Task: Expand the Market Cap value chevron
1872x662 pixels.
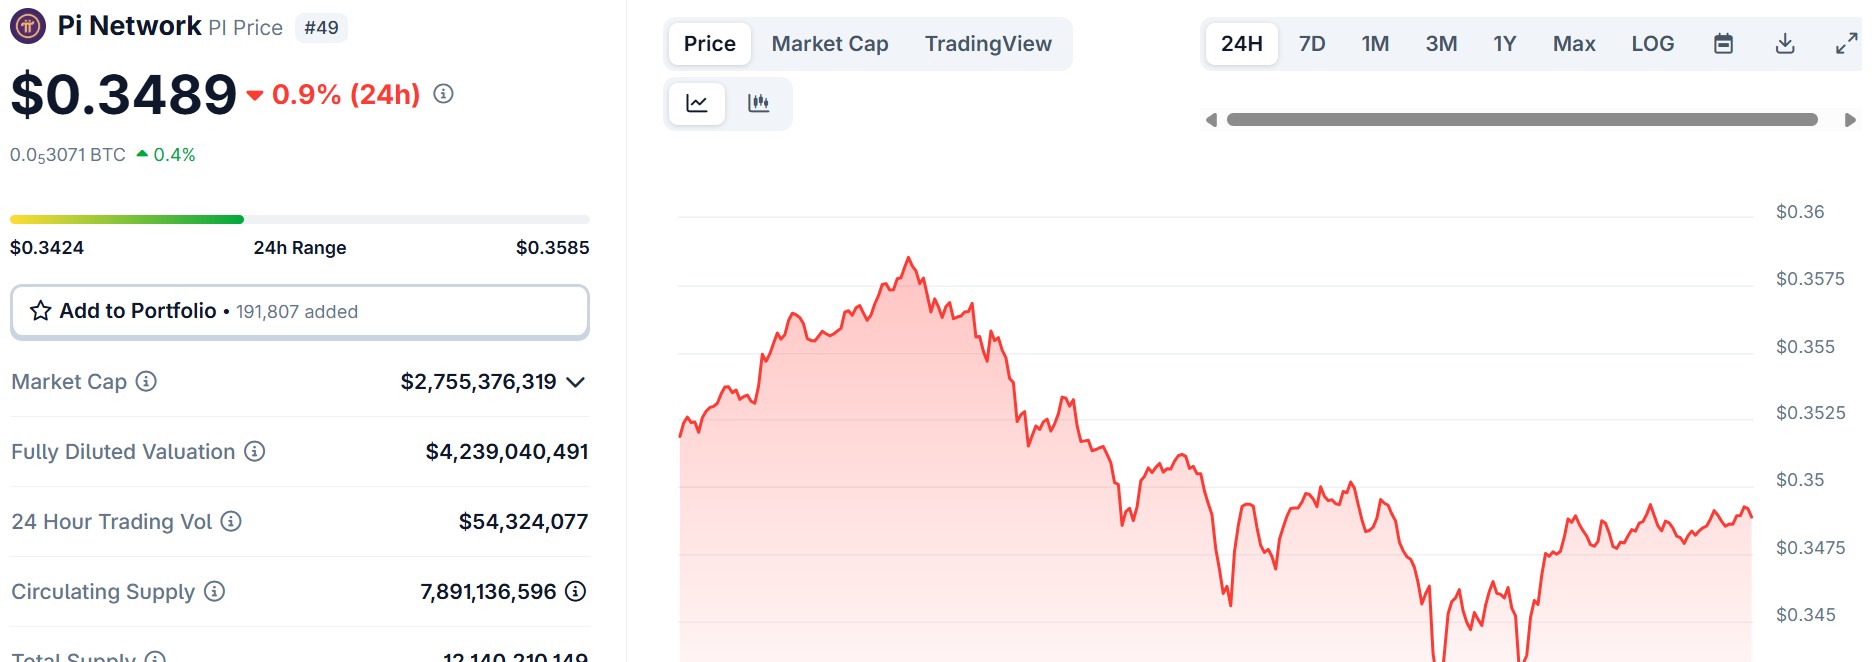Action: (575, 382)
